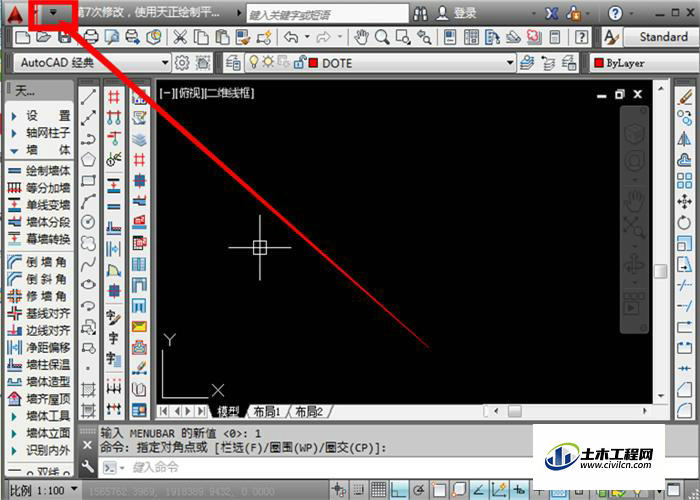Toggle the DOTE layer lock icon

(300, 62)
